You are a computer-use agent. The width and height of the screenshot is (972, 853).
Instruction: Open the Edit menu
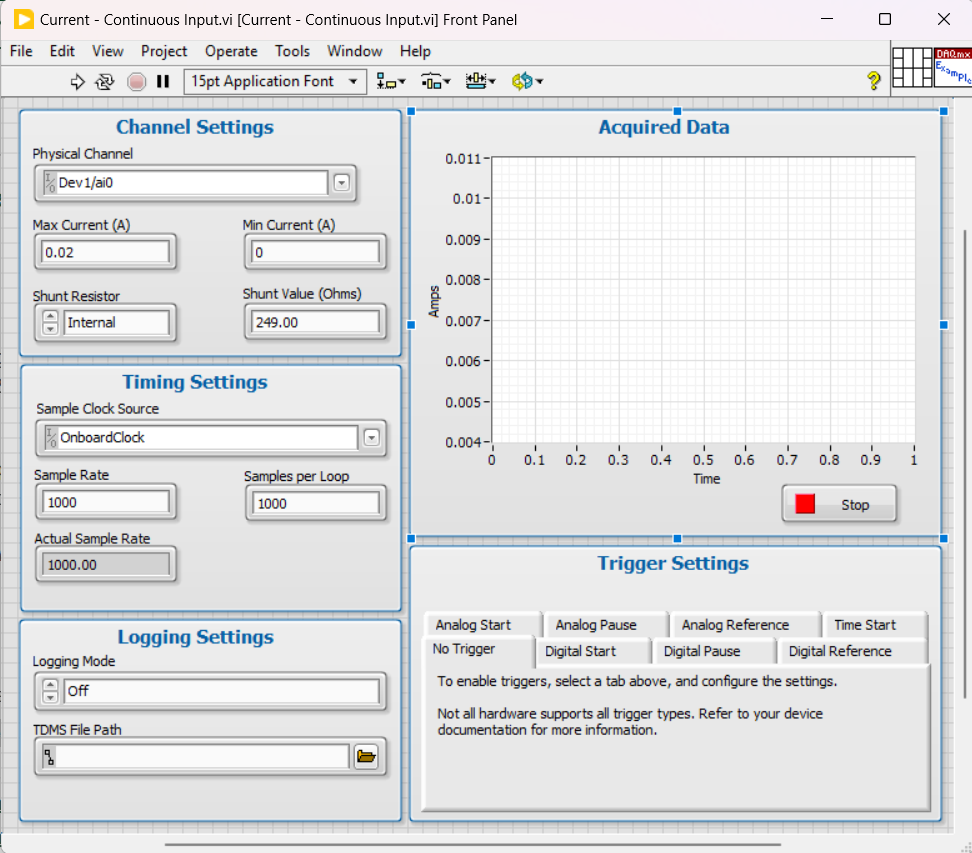(x=62, y=51)
